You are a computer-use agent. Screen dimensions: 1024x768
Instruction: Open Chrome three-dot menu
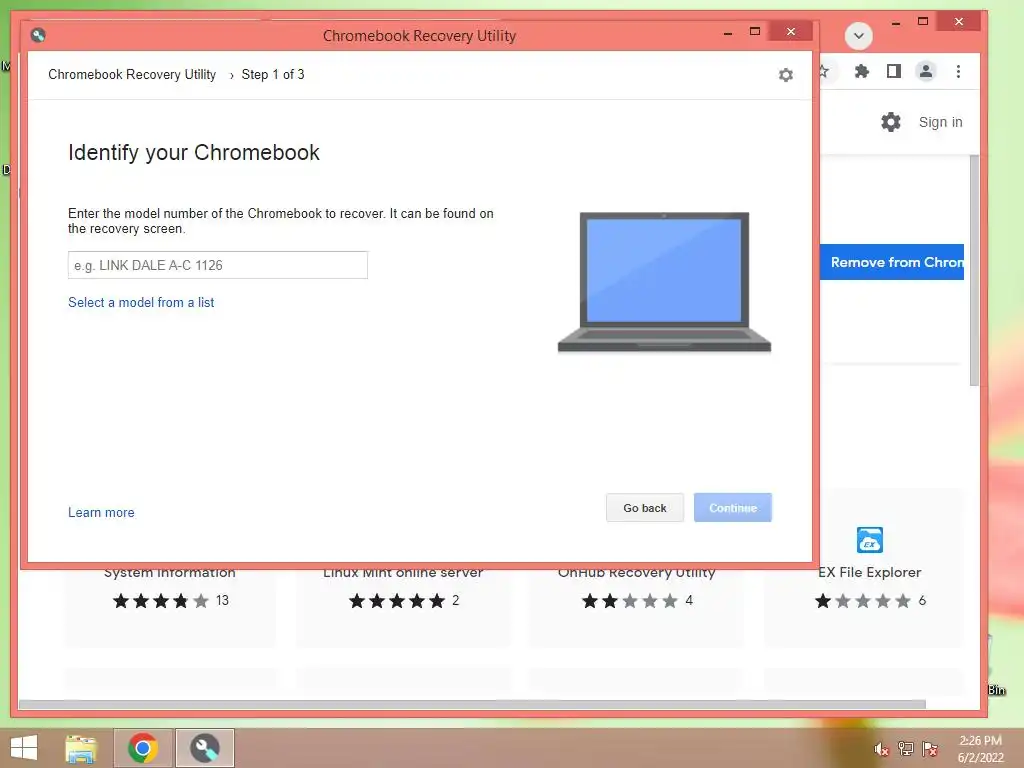pos(958,71)
